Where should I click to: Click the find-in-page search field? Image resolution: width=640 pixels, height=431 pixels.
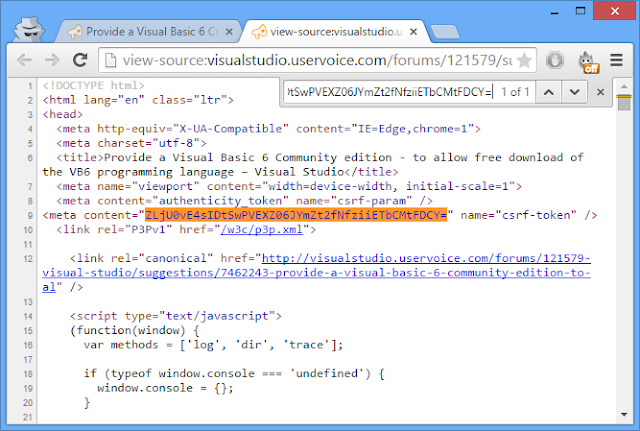coord(390,92)
